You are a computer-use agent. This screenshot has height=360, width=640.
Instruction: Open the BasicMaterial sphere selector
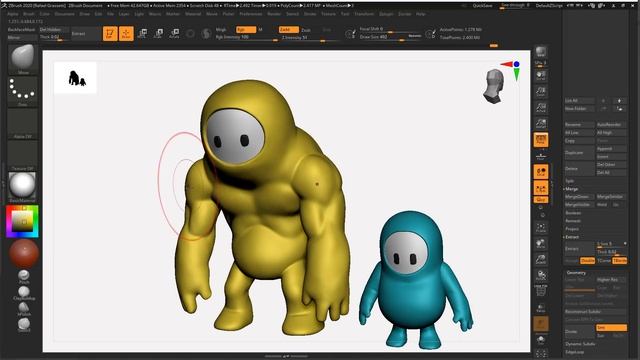point(22,188)
